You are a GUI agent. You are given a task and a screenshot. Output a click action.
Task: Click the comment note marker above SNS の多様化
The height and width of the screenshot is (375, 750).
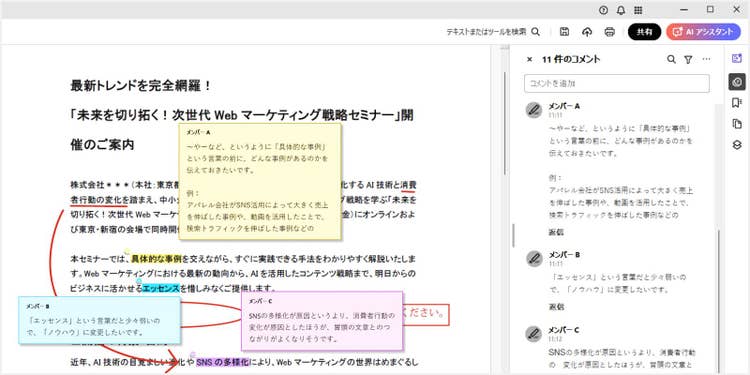pos(193,354)
